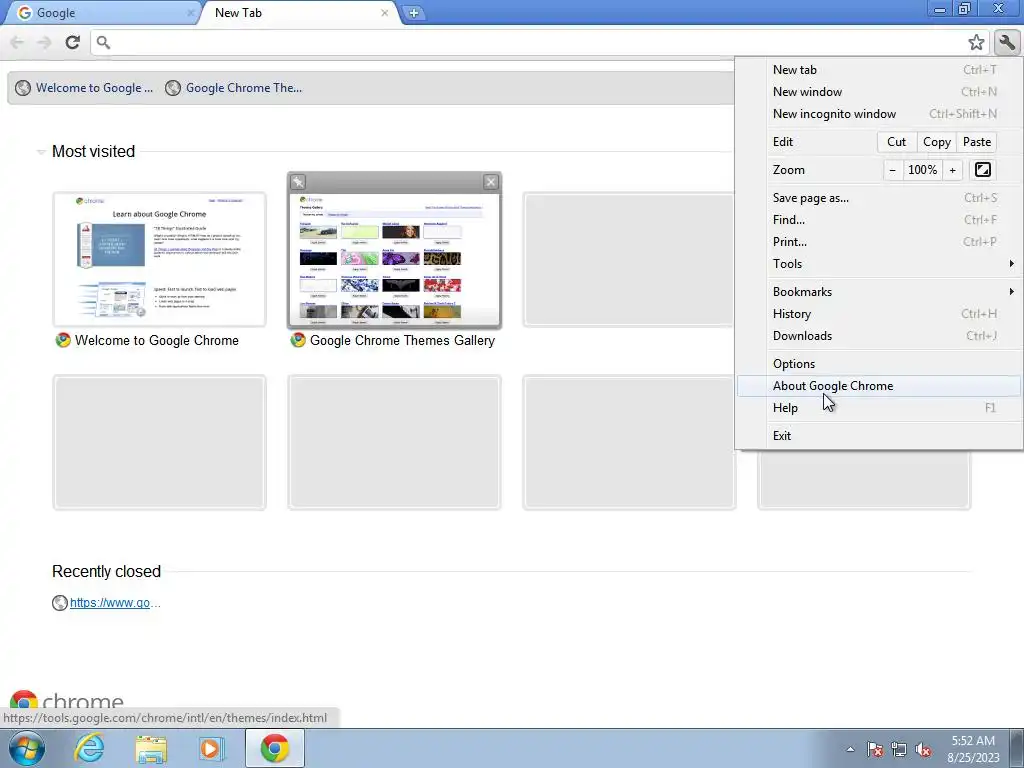The width and height of the screenshot is (1024, 768).
Task: Click the Copy button
Action: pyautogui.click(x=936, y=142)
